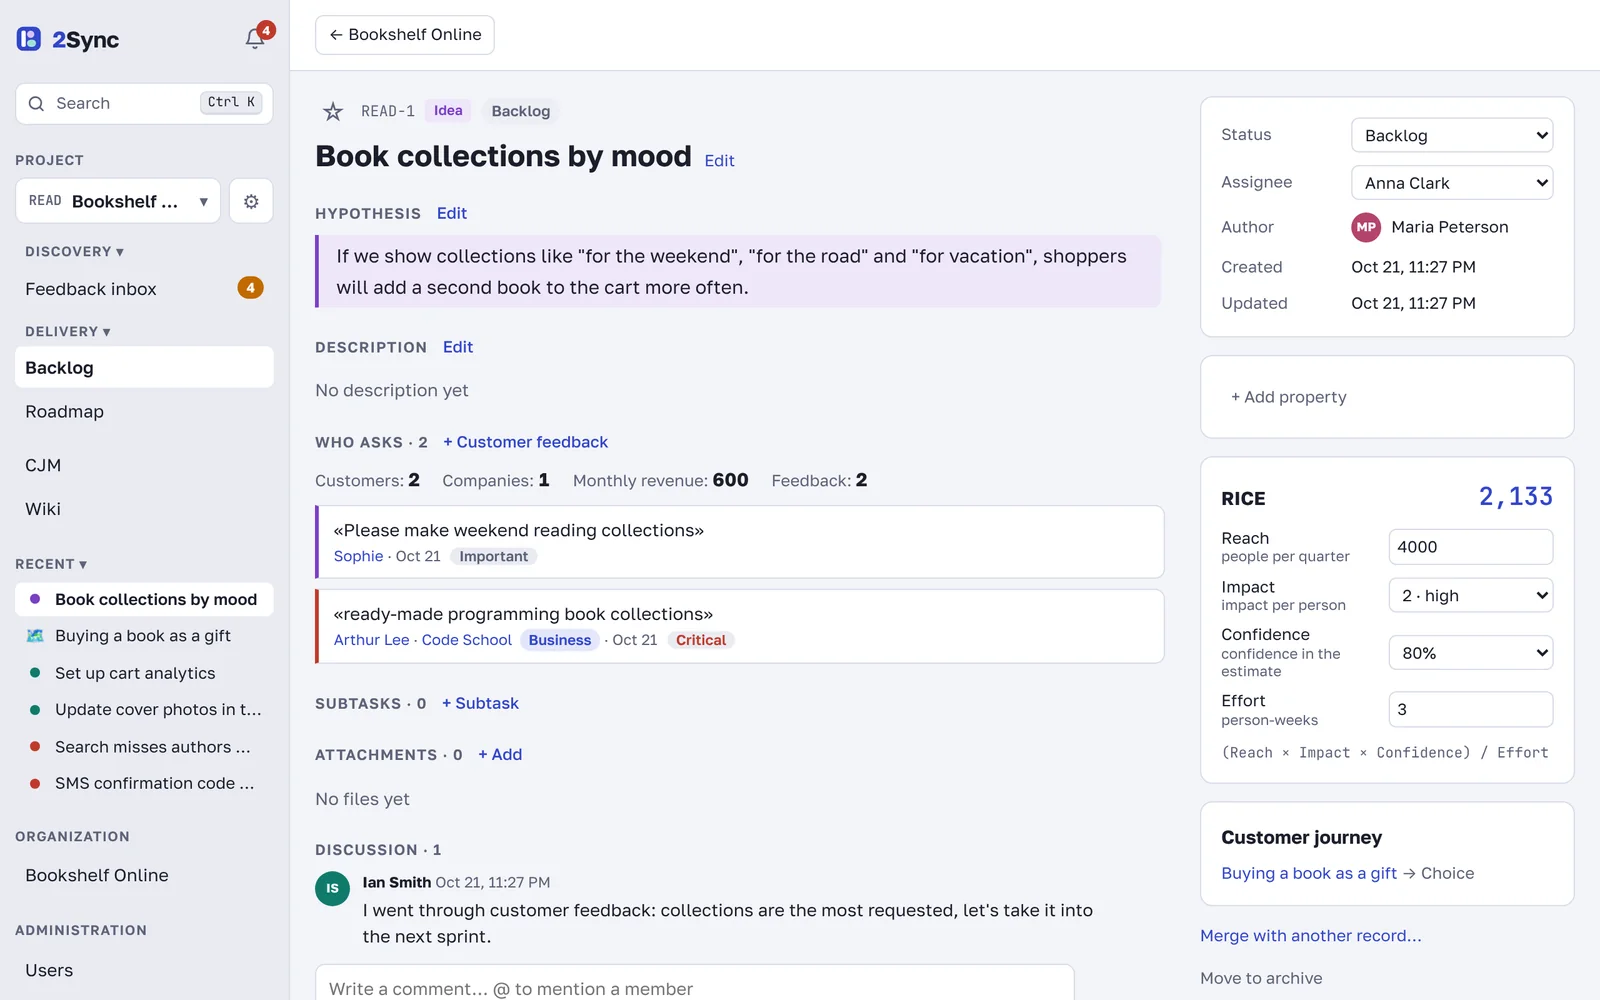Star the READ-1 record
The image size is (1600, 1000).
pyautogui.click(x=333, y=111)
